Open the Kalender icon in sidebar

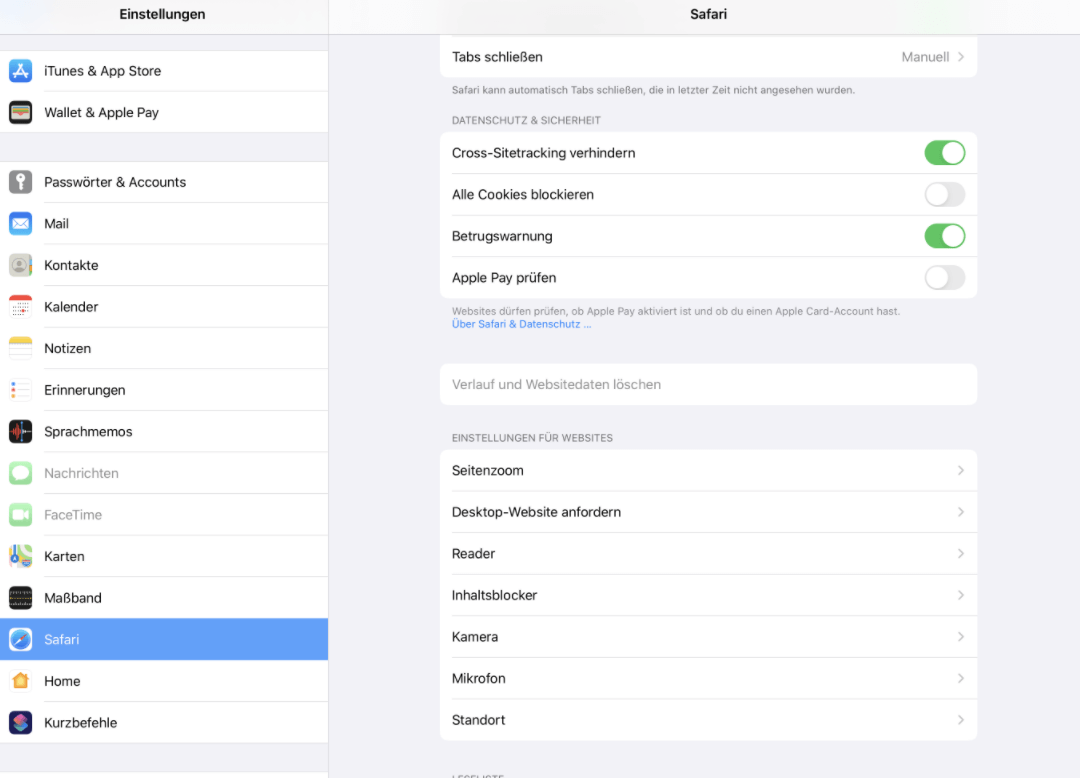pyautogui.click(x=21, y=307)
